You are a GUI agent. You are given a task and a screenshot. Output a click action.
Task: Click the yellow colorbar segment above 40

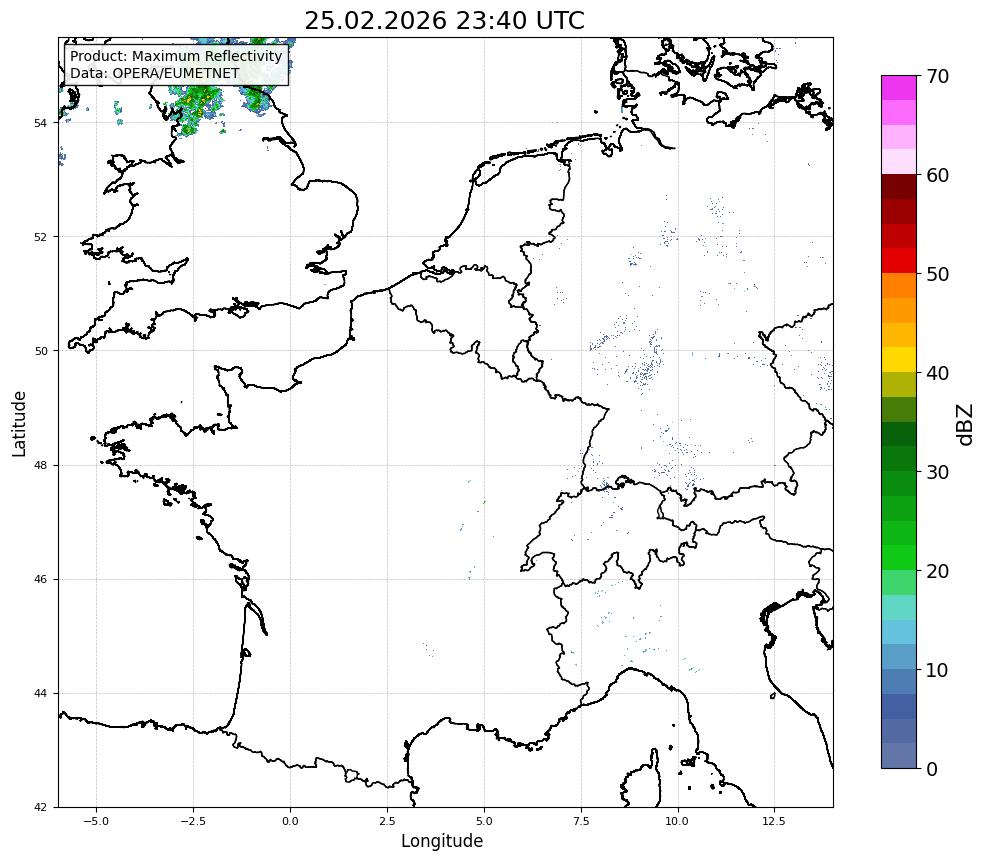coord(899,359)
